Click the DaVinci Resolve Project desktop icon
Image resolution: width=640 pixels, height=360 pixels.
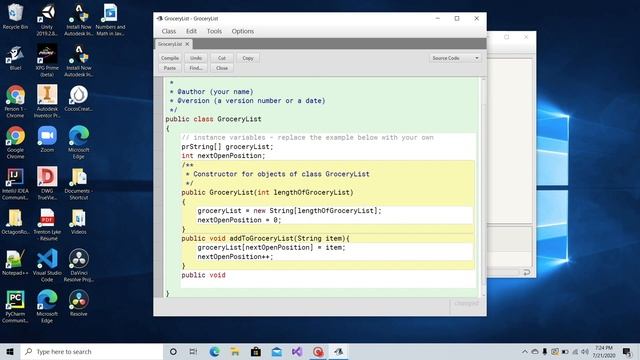click(x=79, y=265)
